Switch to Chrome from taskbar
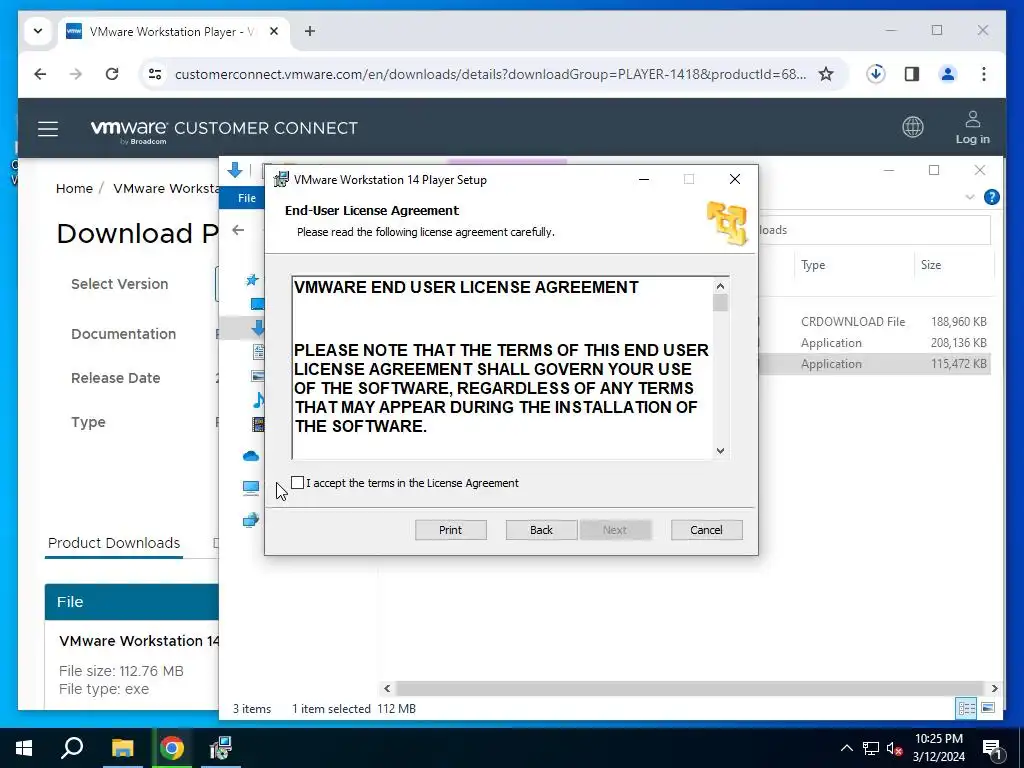The height and width of the screenshot is (768, 1024). tap(172, 748)
